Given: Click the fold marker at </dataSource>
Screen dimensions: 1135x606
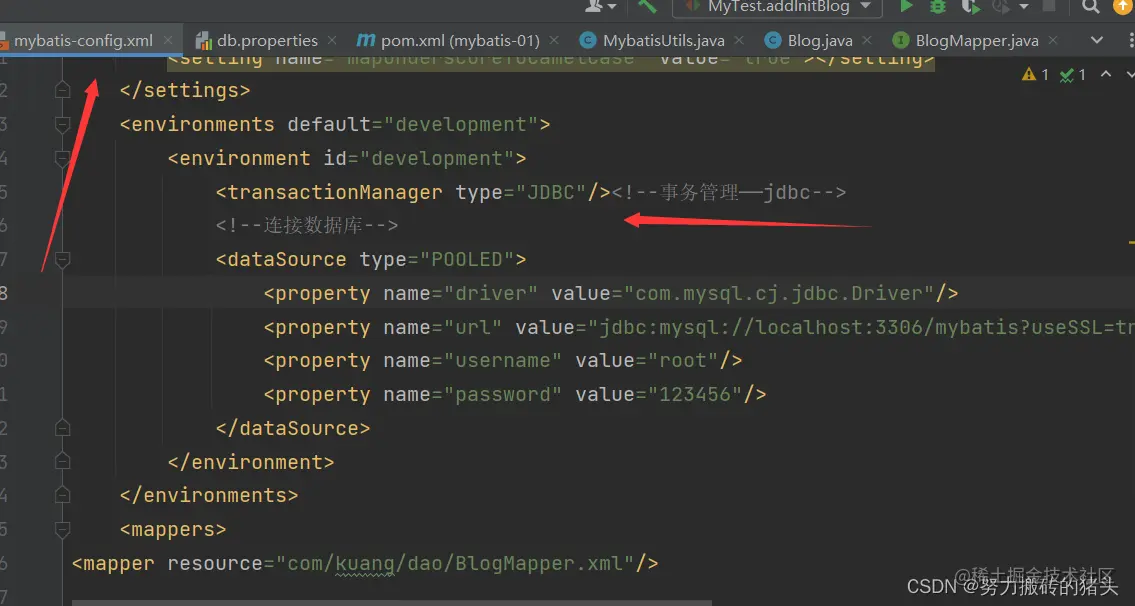Looking at the screenshot, I should pos(62,428).
